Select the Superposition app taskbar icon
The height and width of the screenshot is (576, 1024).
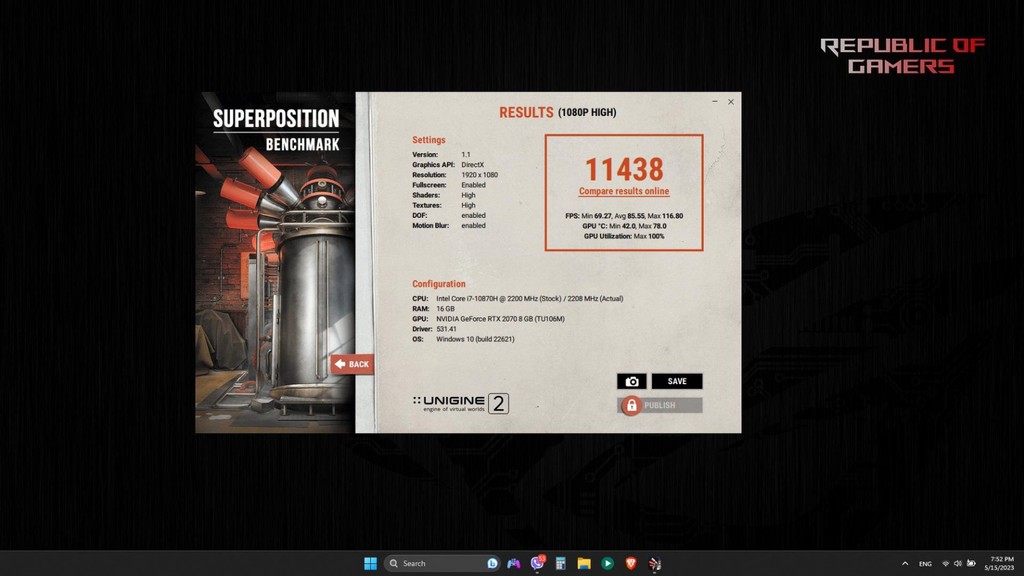point(654,563)
